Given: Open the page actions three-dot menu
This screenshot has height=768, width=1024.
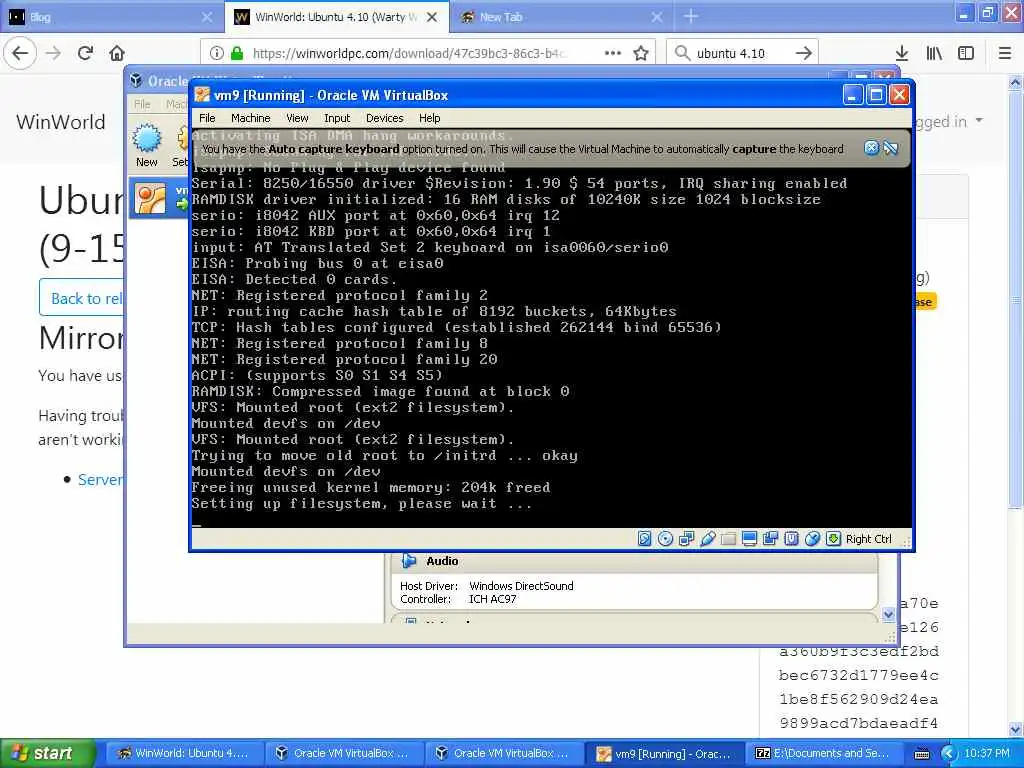Looking at the screenshot, I should (x=613, y=53).
